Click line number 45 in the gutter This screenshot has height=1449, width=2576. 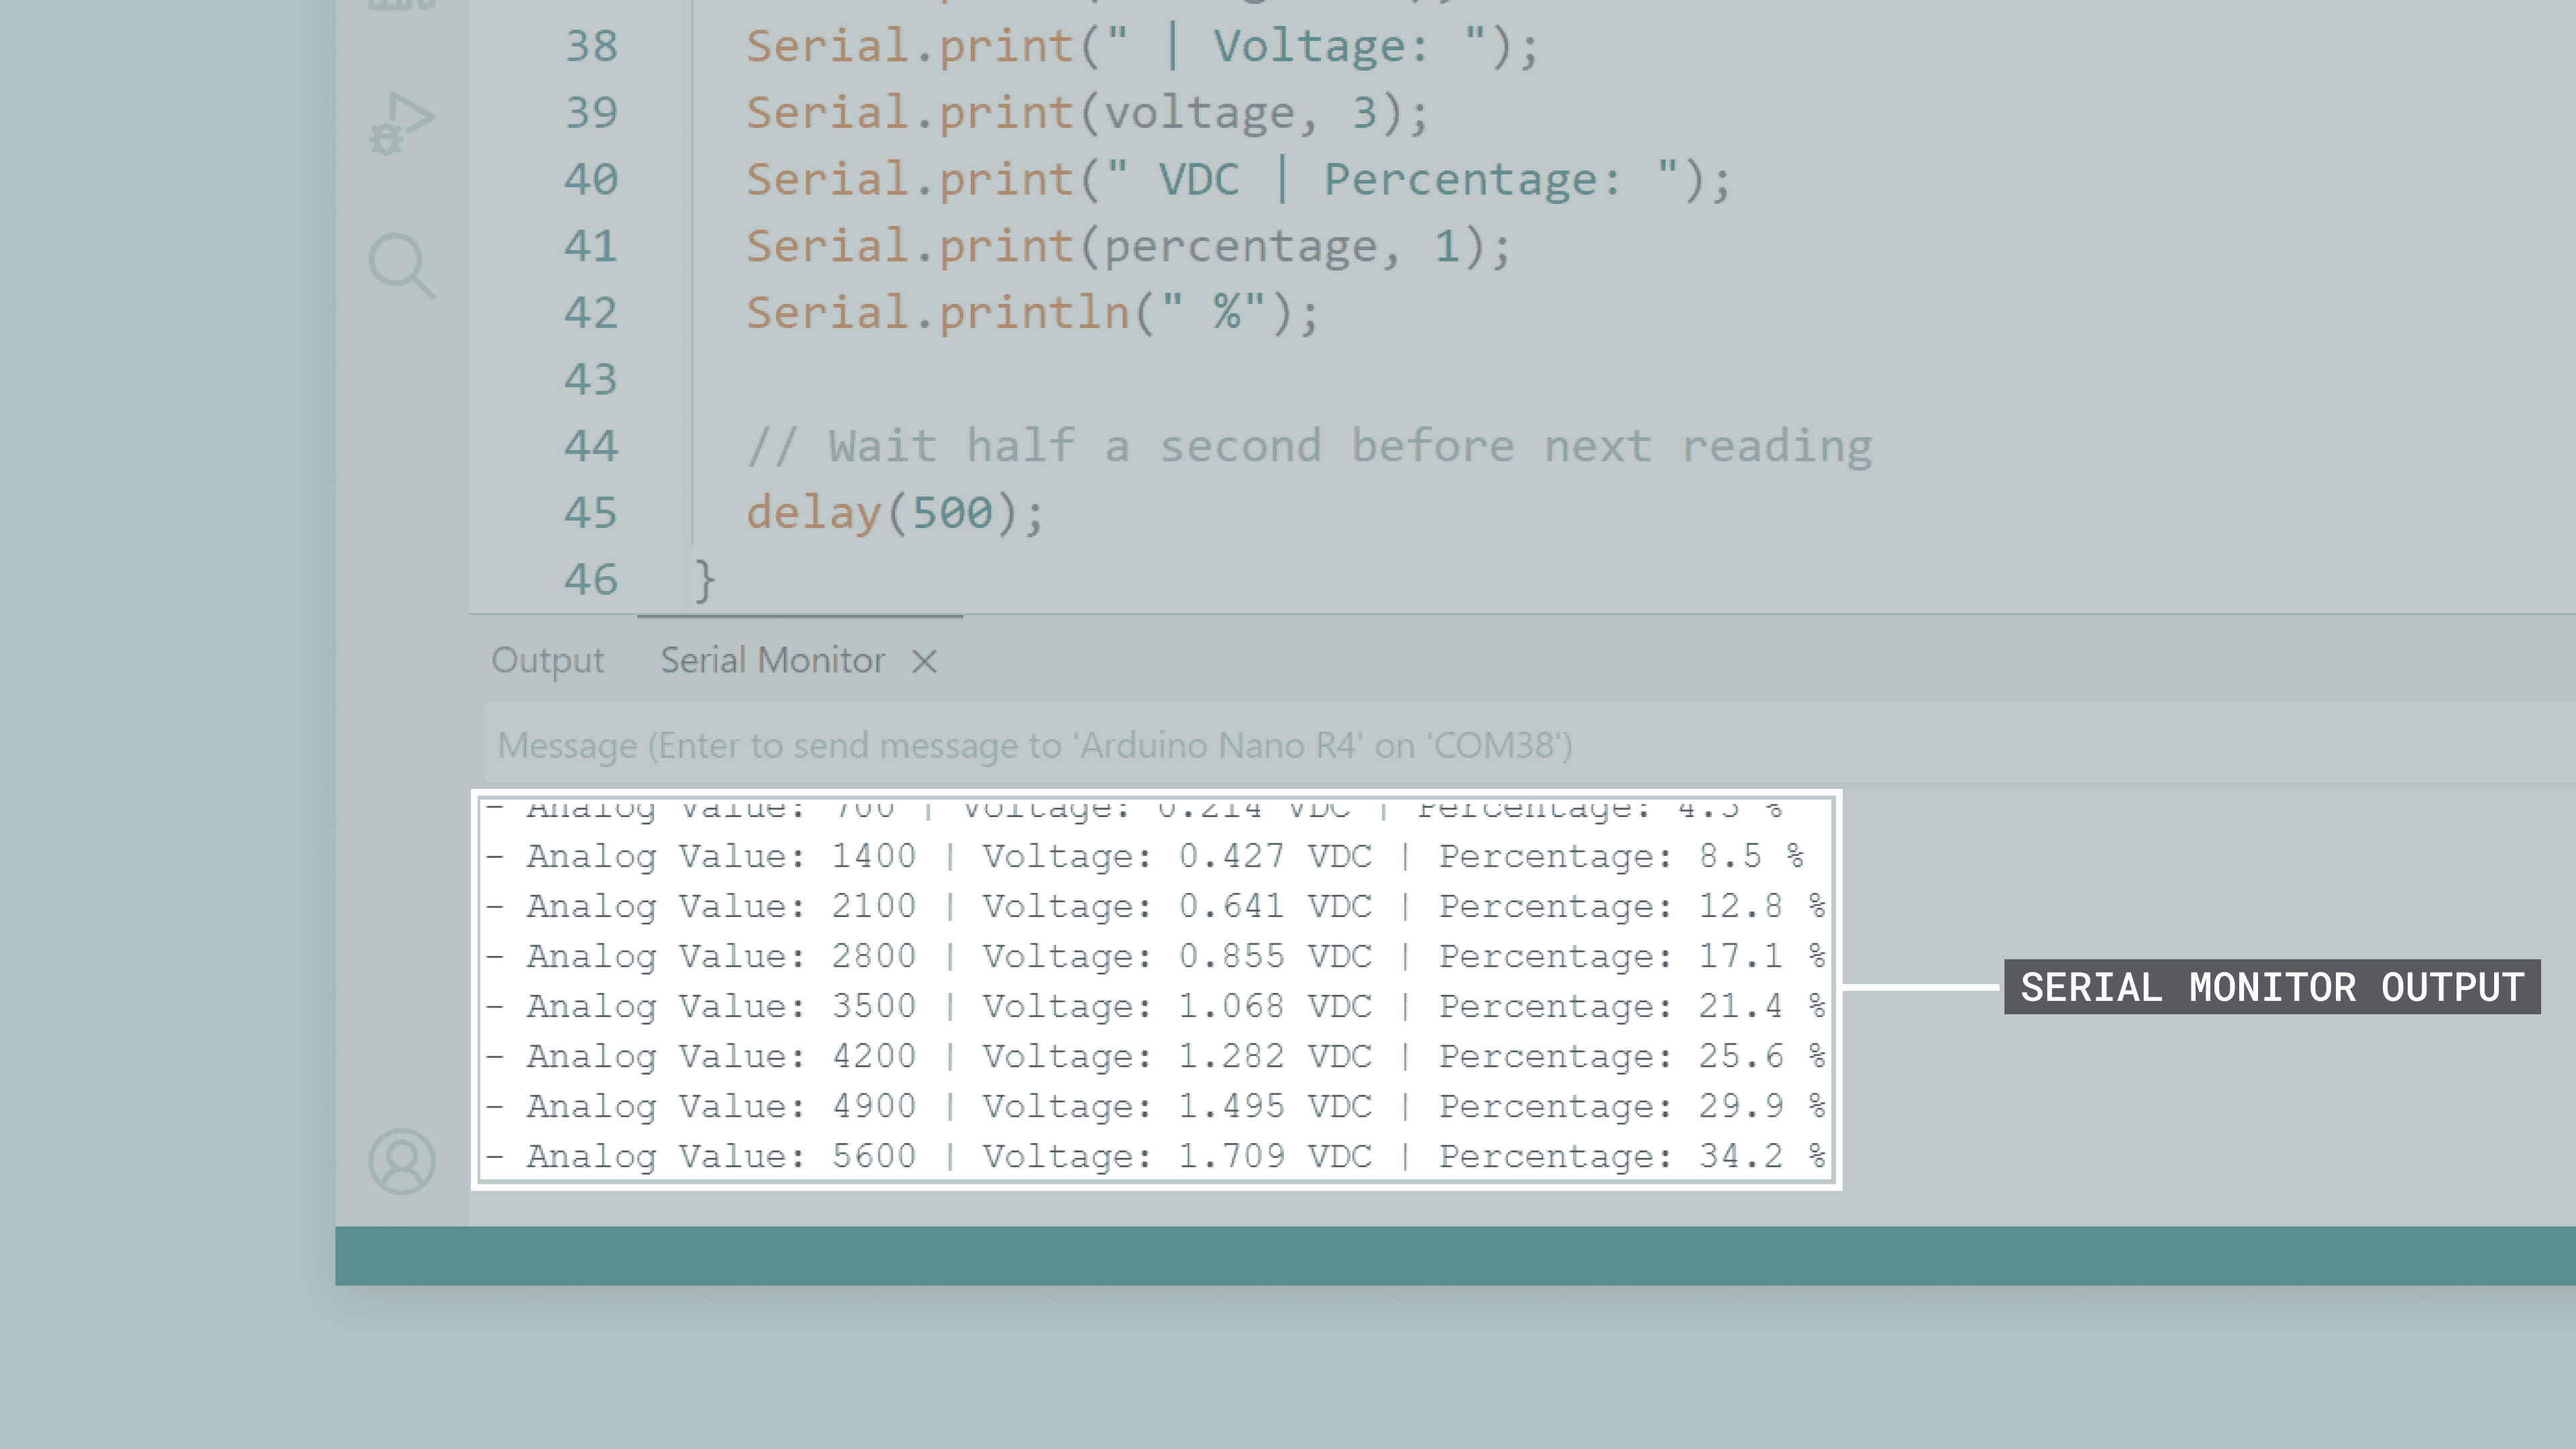(591, 513)
